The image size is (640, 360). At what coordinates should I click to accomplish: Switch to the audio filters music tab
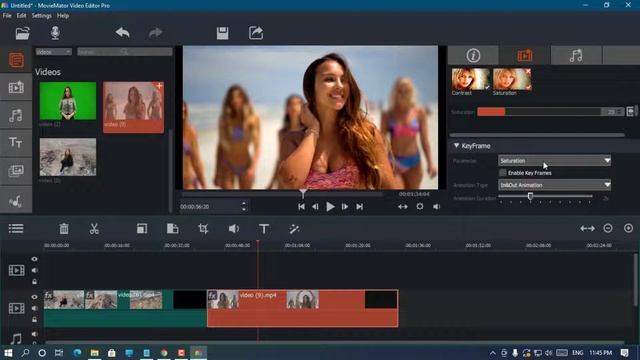[576, 55]
